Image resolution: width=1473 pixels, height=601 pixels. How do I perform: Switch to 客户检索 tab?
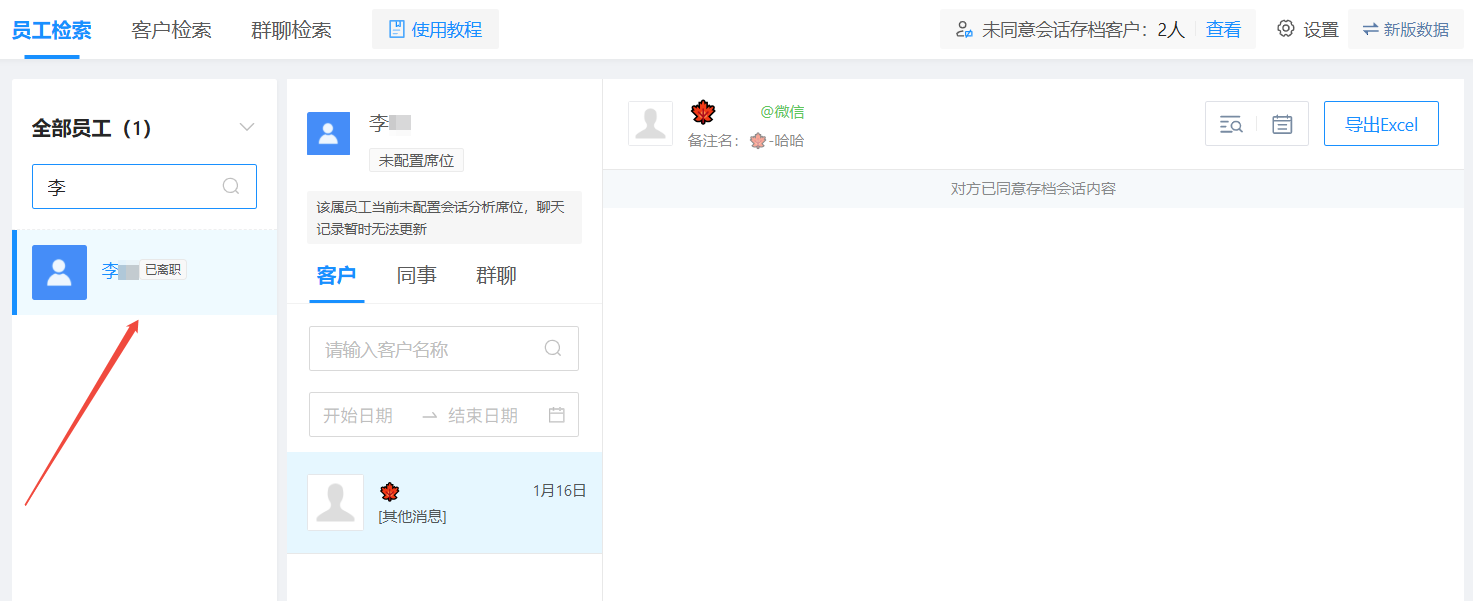171,30
